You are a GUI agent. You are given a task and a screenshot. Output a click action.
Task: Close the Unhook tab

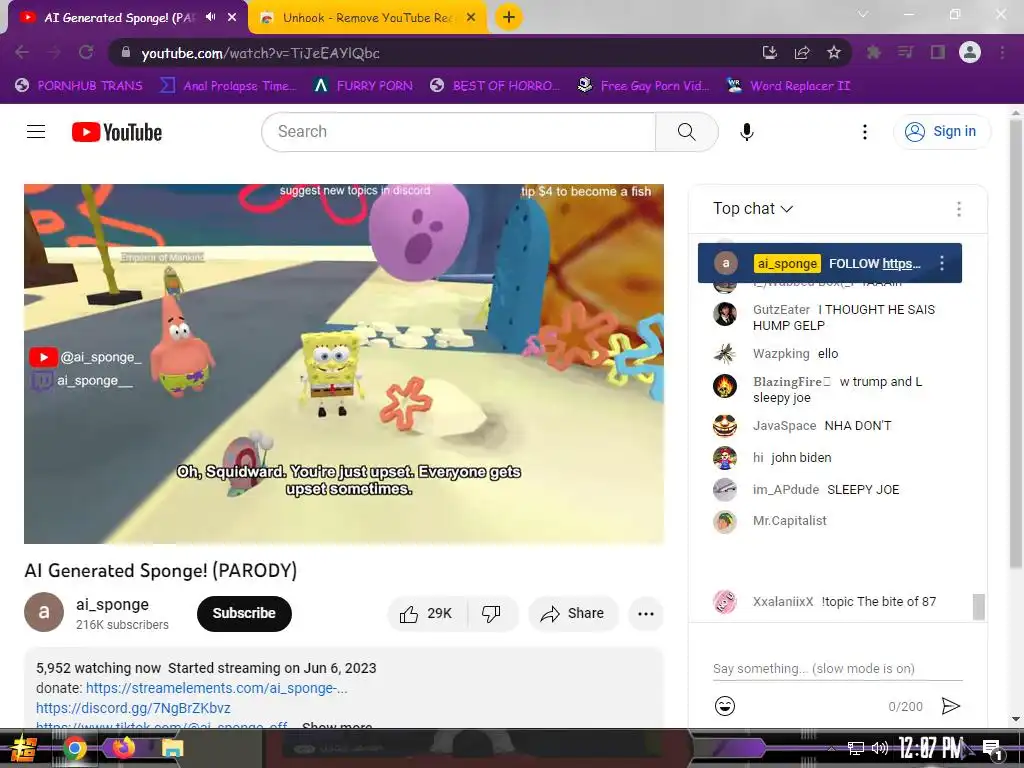pos(471,17)
